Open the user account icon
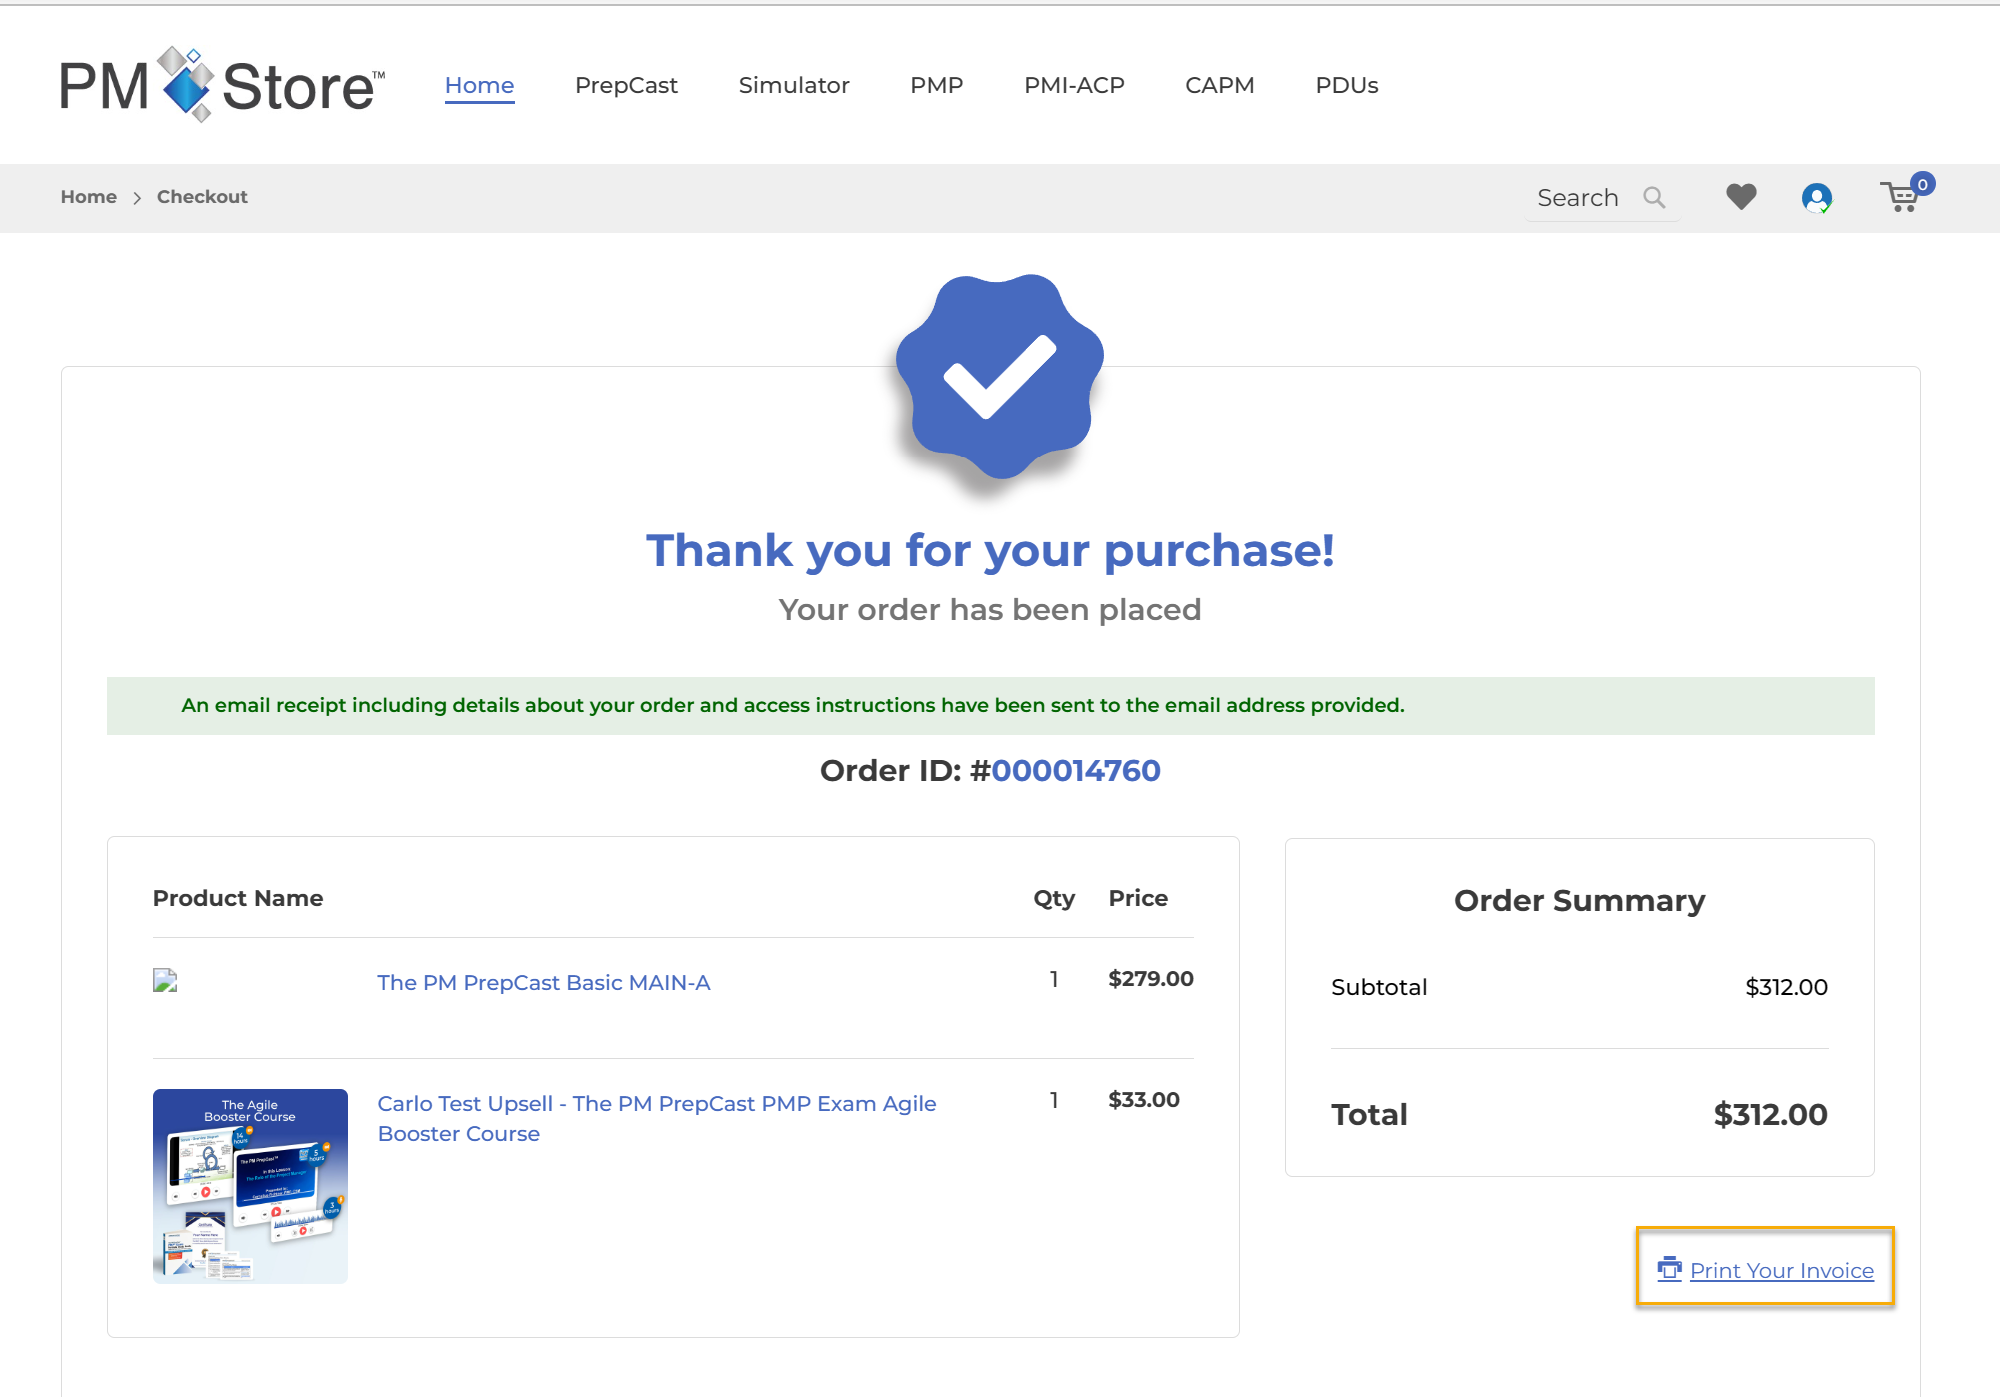This screenshot has width=2000, height=1397. (1817, 198)
